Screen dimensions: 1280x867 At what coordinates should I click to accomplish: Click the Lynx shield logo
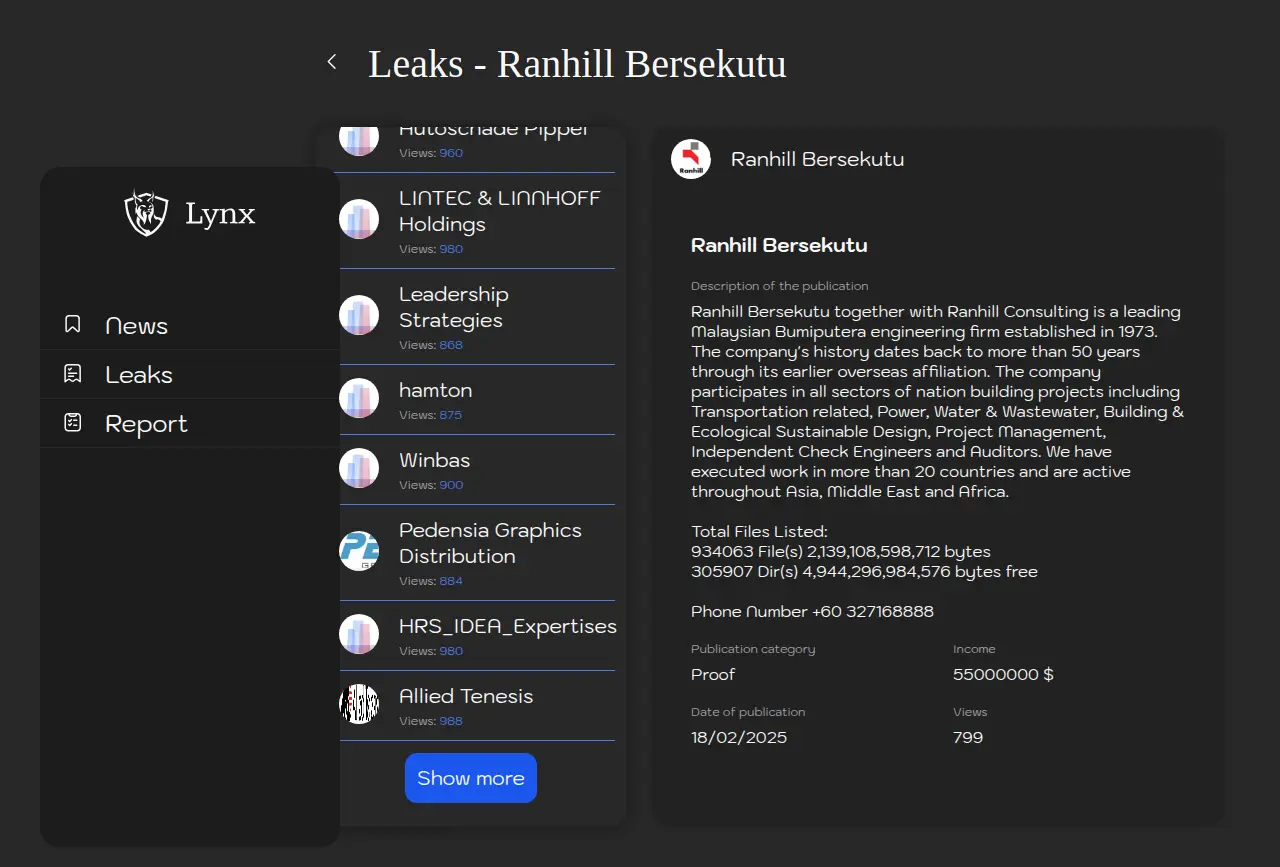pos(146,213)
